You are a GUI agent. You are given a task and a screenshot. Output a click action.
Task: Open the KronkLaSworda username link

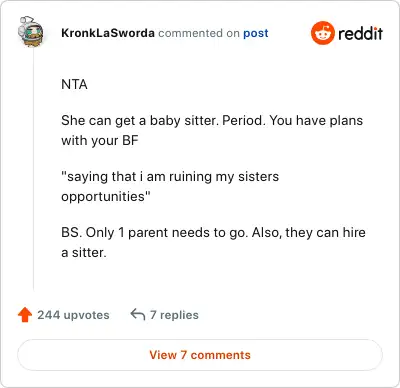click(x=108, y=33)
